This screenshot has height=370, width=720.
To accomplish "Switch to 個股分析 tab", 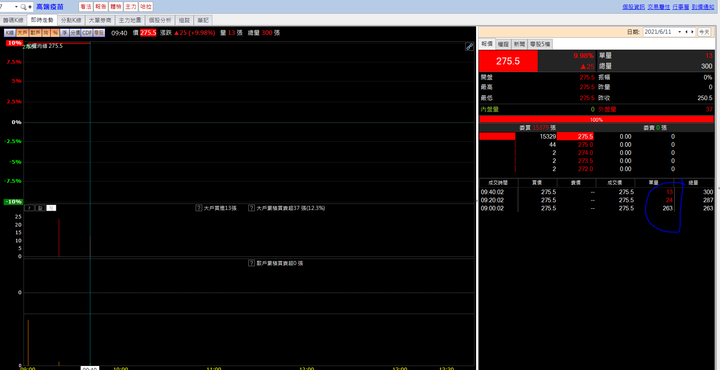I will point(160,20).
